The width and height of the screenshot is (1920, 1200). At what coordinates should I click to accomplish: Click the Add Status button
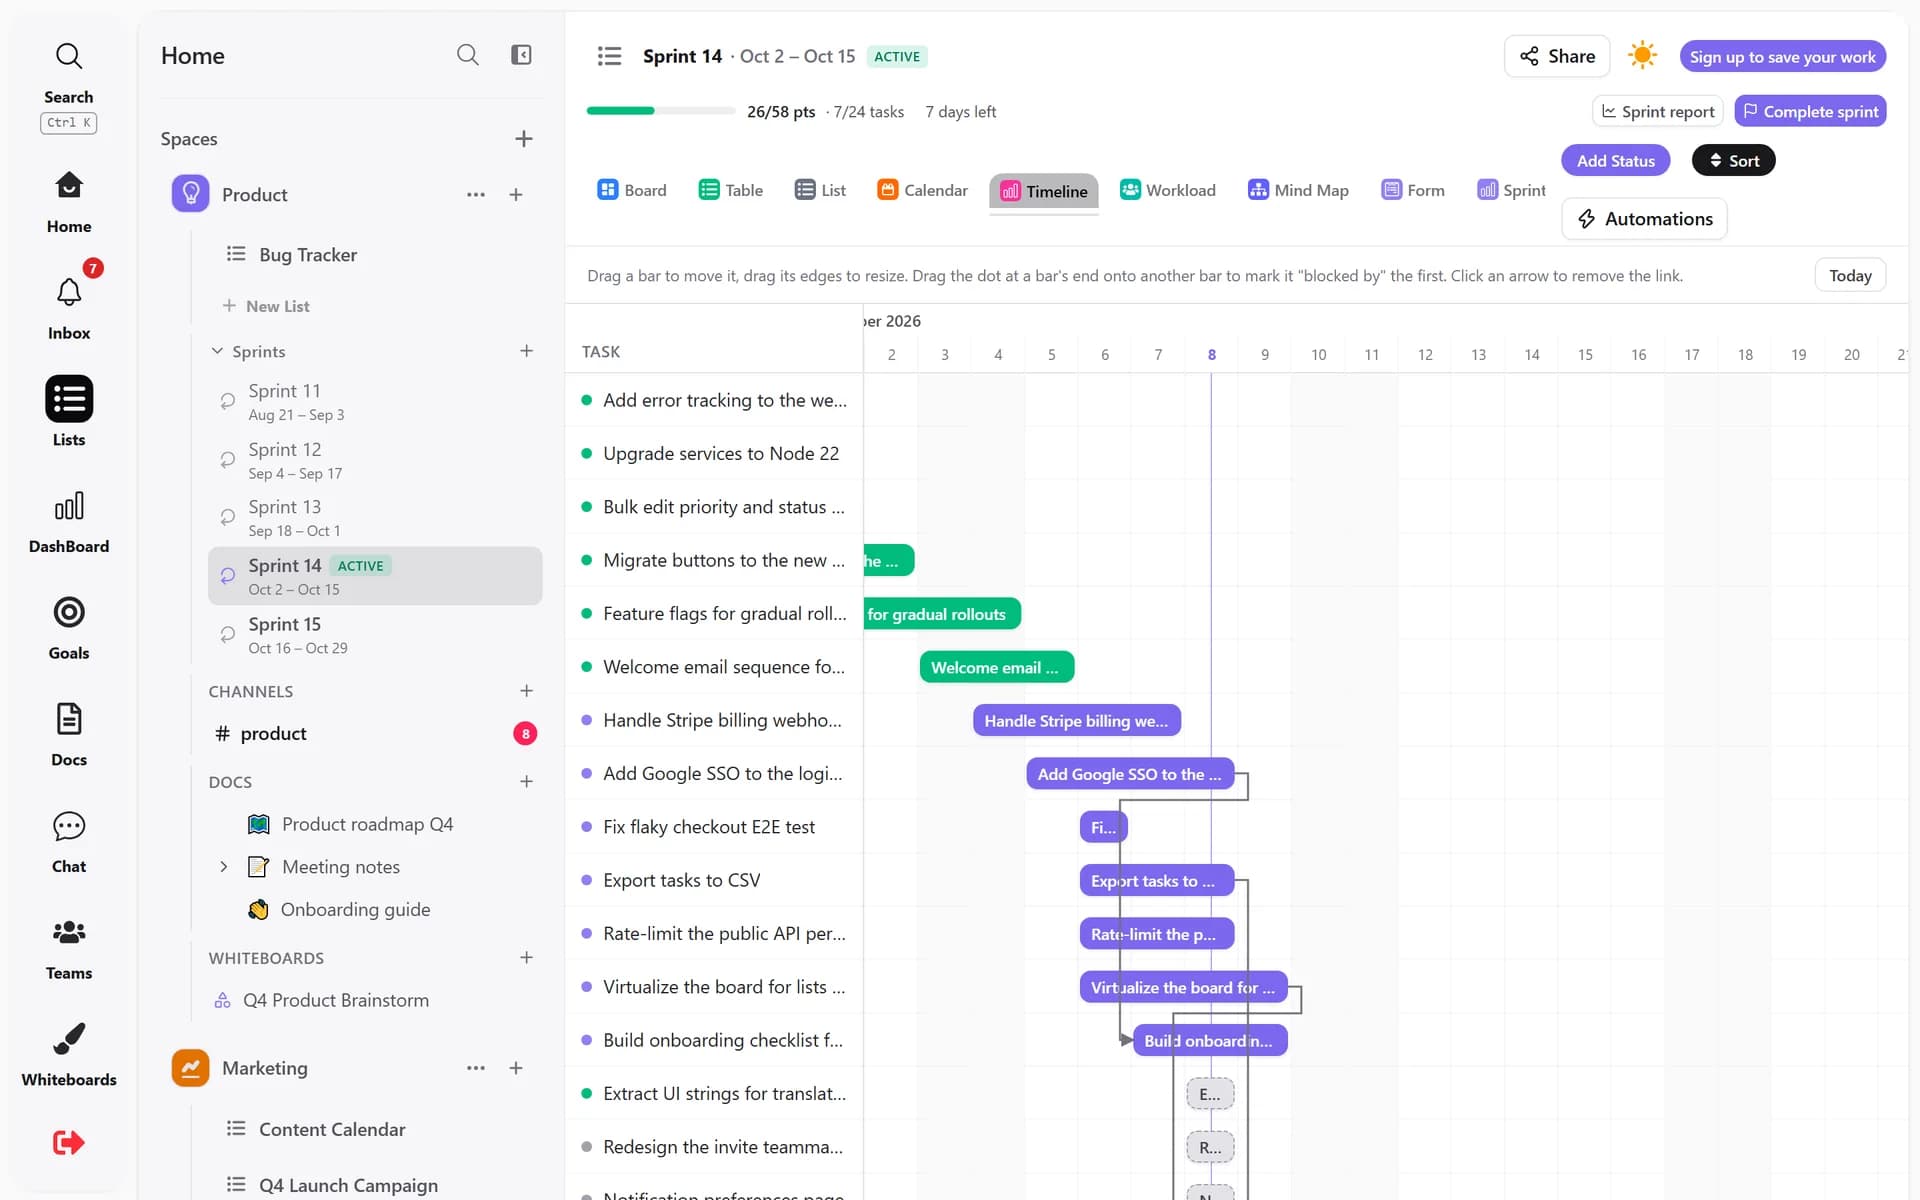(1615, 161)
